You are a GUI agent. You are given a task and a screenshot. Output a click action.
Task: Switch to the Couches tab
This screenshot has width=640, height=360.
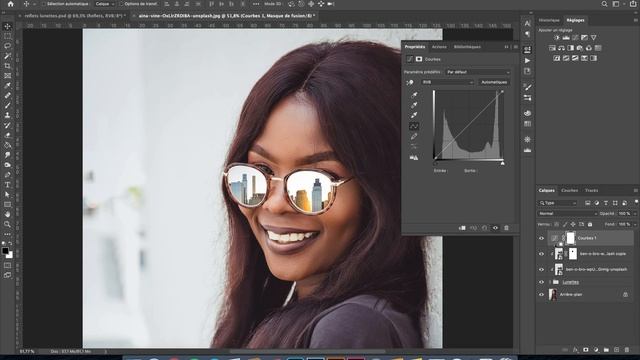569,190
